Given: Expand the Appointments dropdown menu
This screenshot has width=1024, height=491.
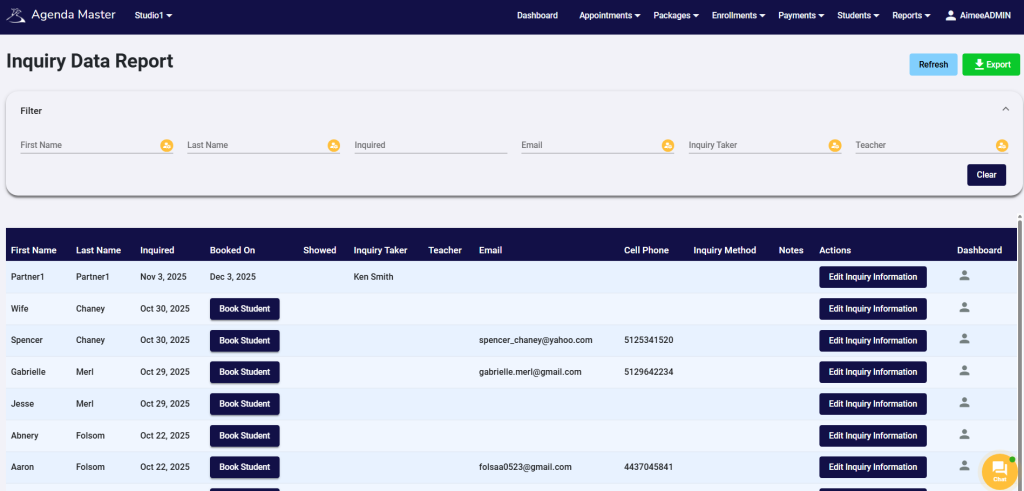Looking at the screenshot, I should [610, 16].
